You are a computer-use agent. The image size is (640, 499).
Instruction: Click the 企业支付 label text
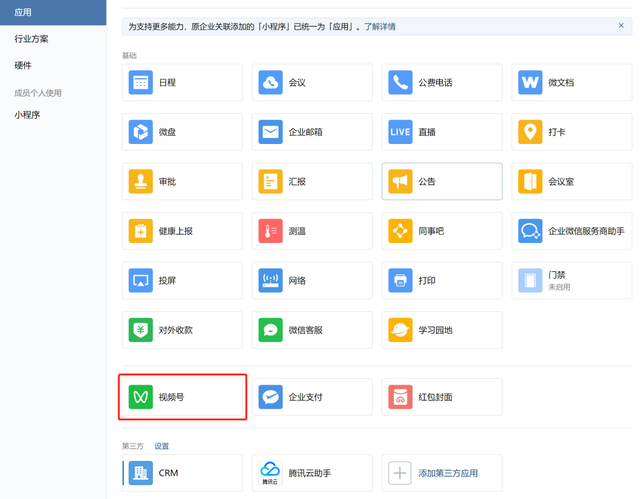pyautogui.click(x=305, y=397)
